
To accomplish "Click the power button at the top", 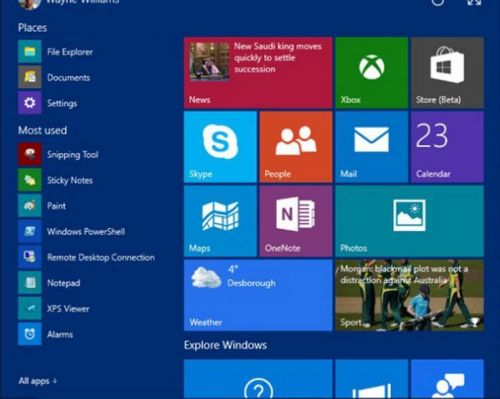I will pos(438,2).
